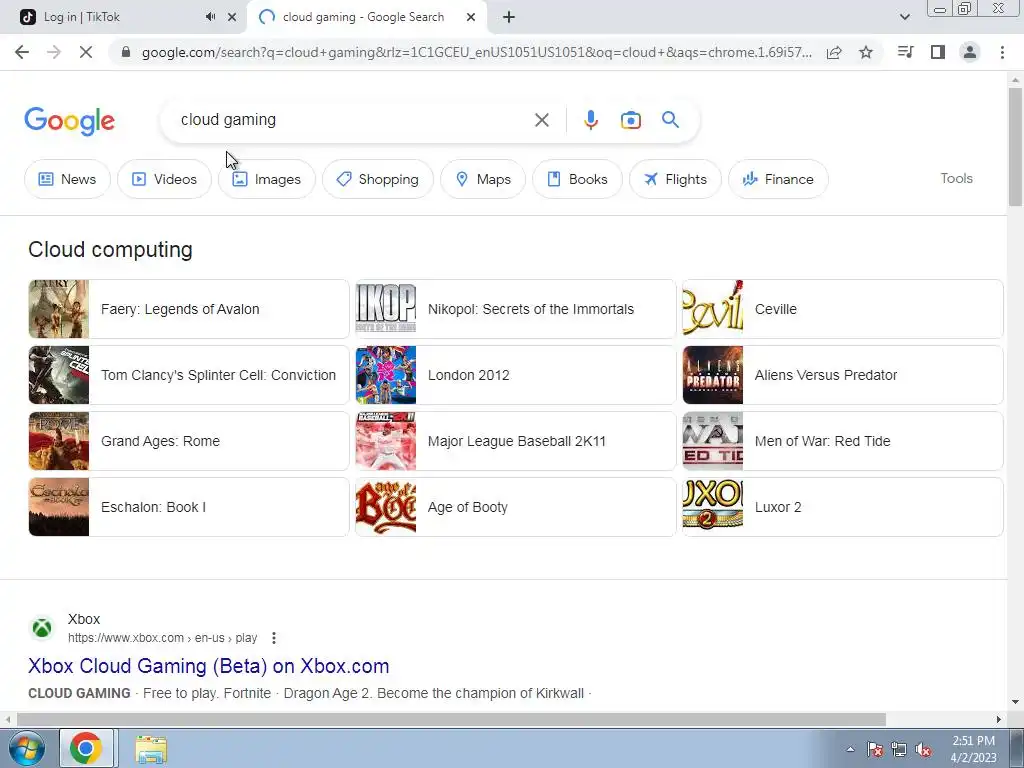Open Chrome from the taskbar
Image resolution: width=1024 pixels, height=768 pixels.
(x=86, y=748)
